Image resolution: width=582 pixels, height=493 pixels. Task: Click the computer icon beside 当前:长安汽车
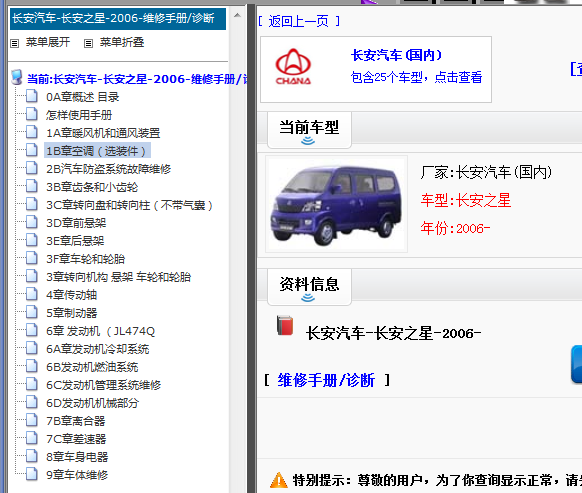(x=17, y=77)
